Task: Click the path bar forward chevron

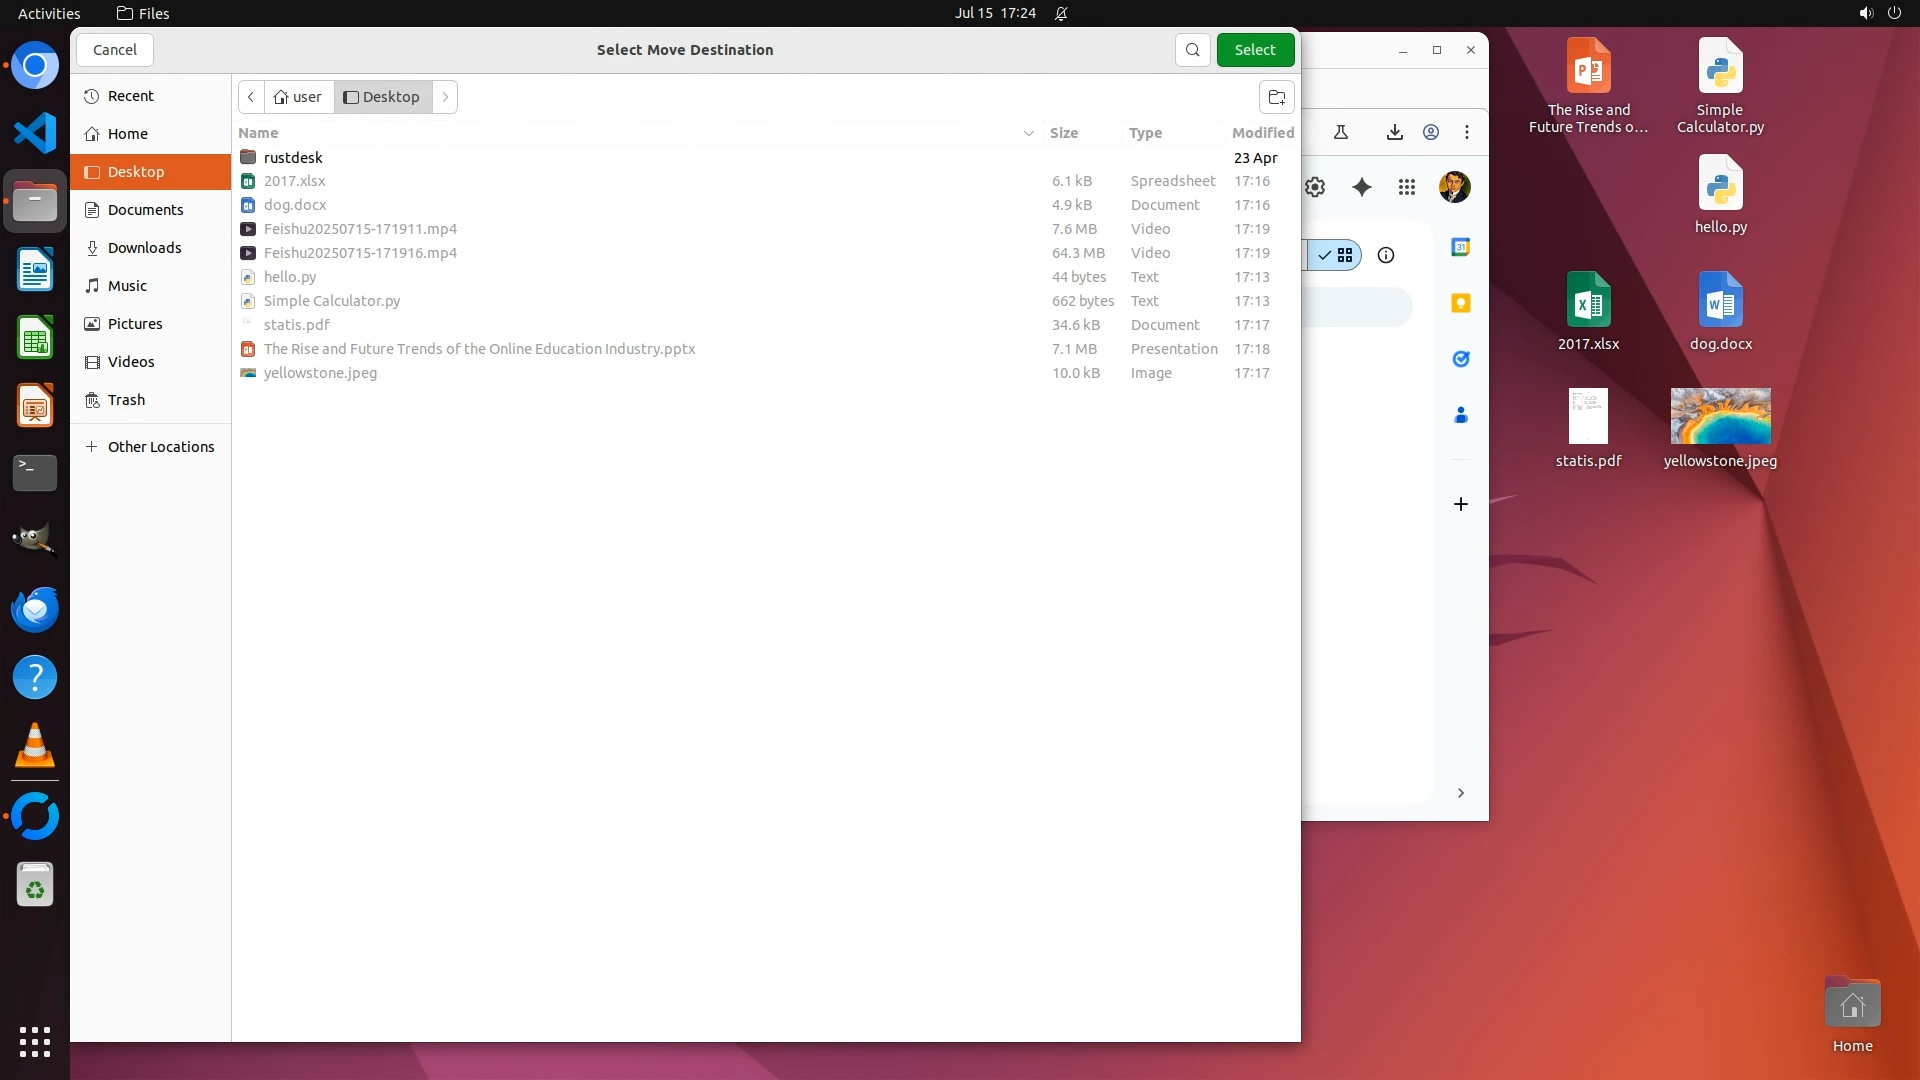Action: (445, 97)
